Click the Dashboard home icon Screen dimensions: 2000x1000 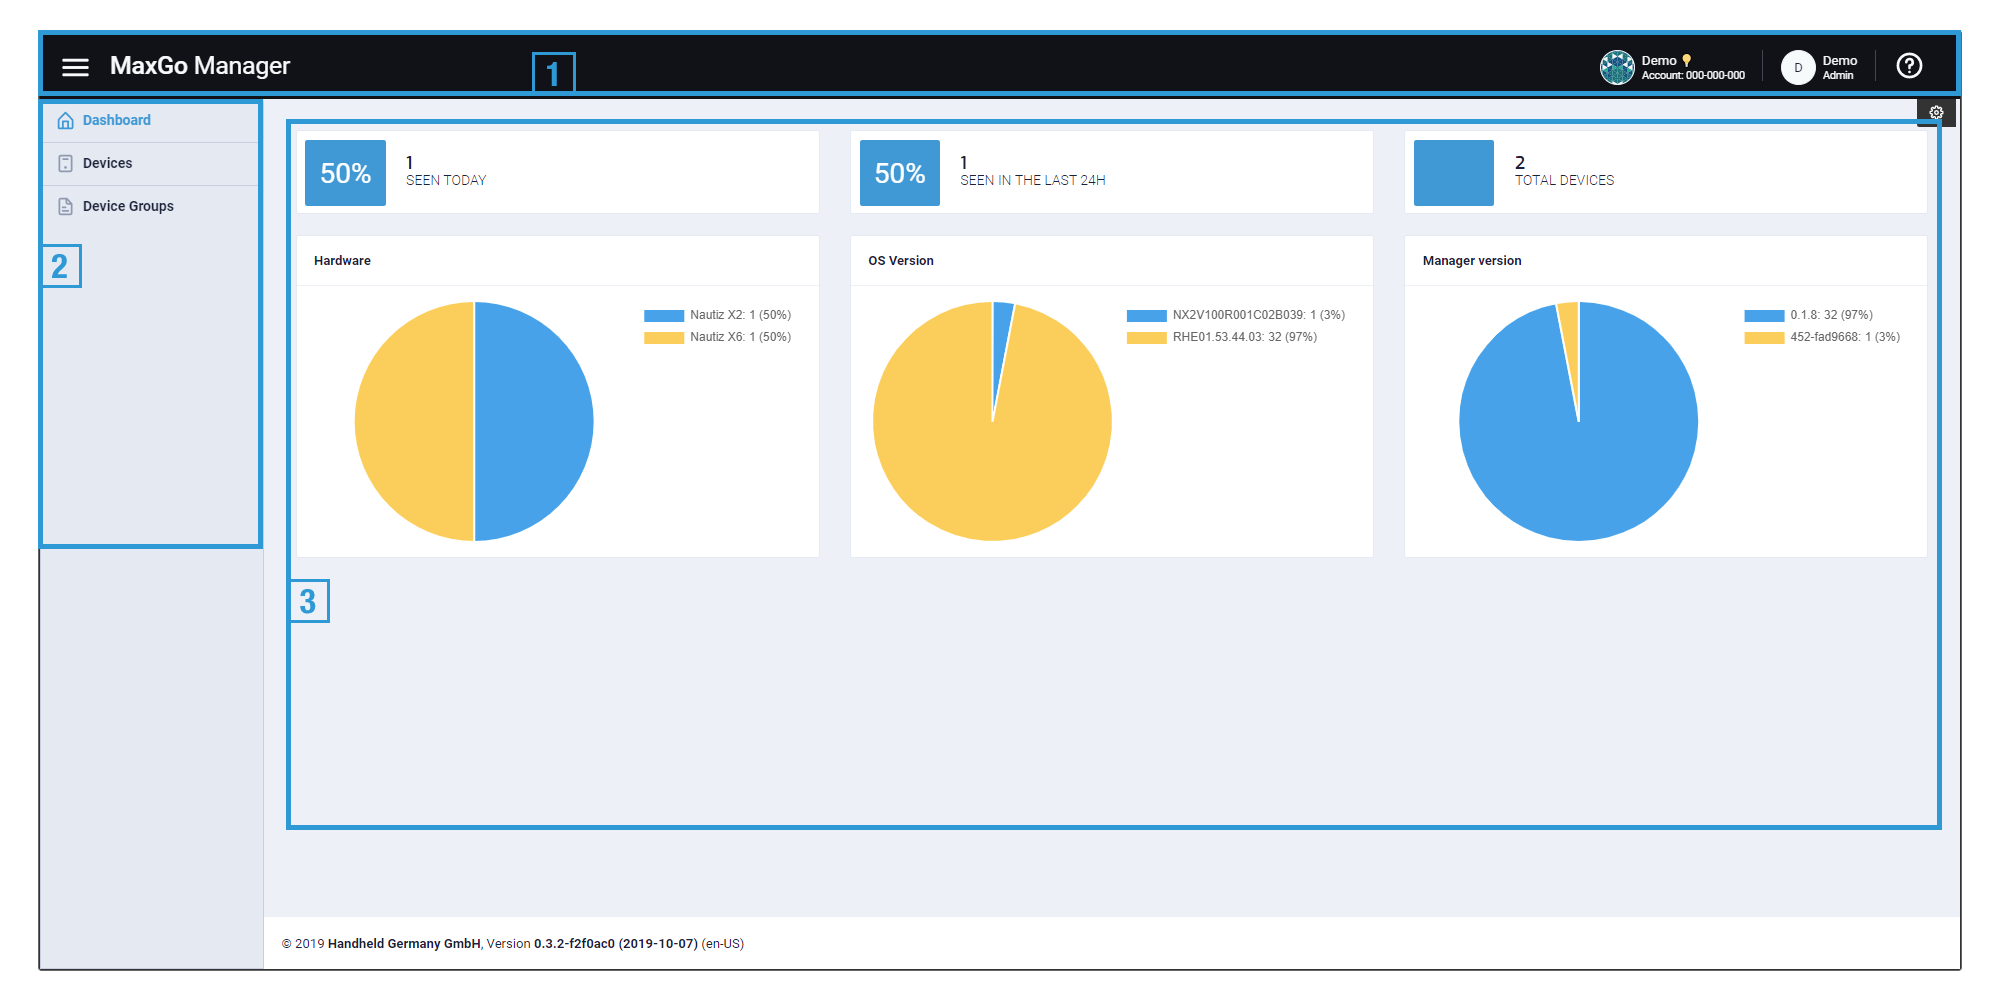tap(66, 121)
